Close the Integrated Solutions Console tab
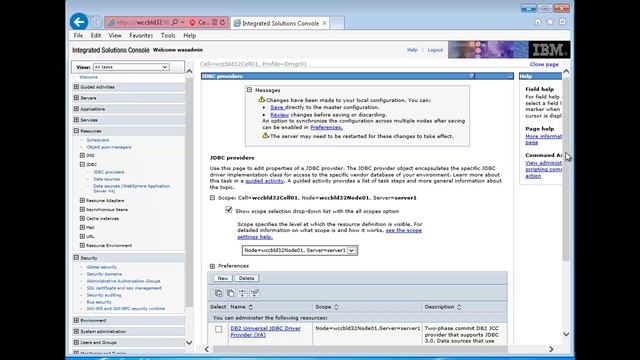 pyautogui.click(x=324, y=23)
